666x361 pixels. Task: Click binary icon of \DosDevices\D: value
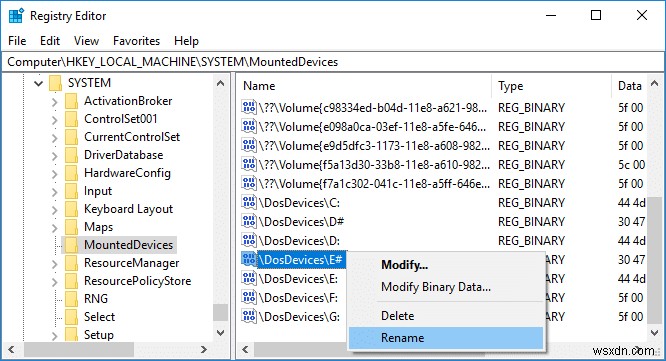coord(249,240)
